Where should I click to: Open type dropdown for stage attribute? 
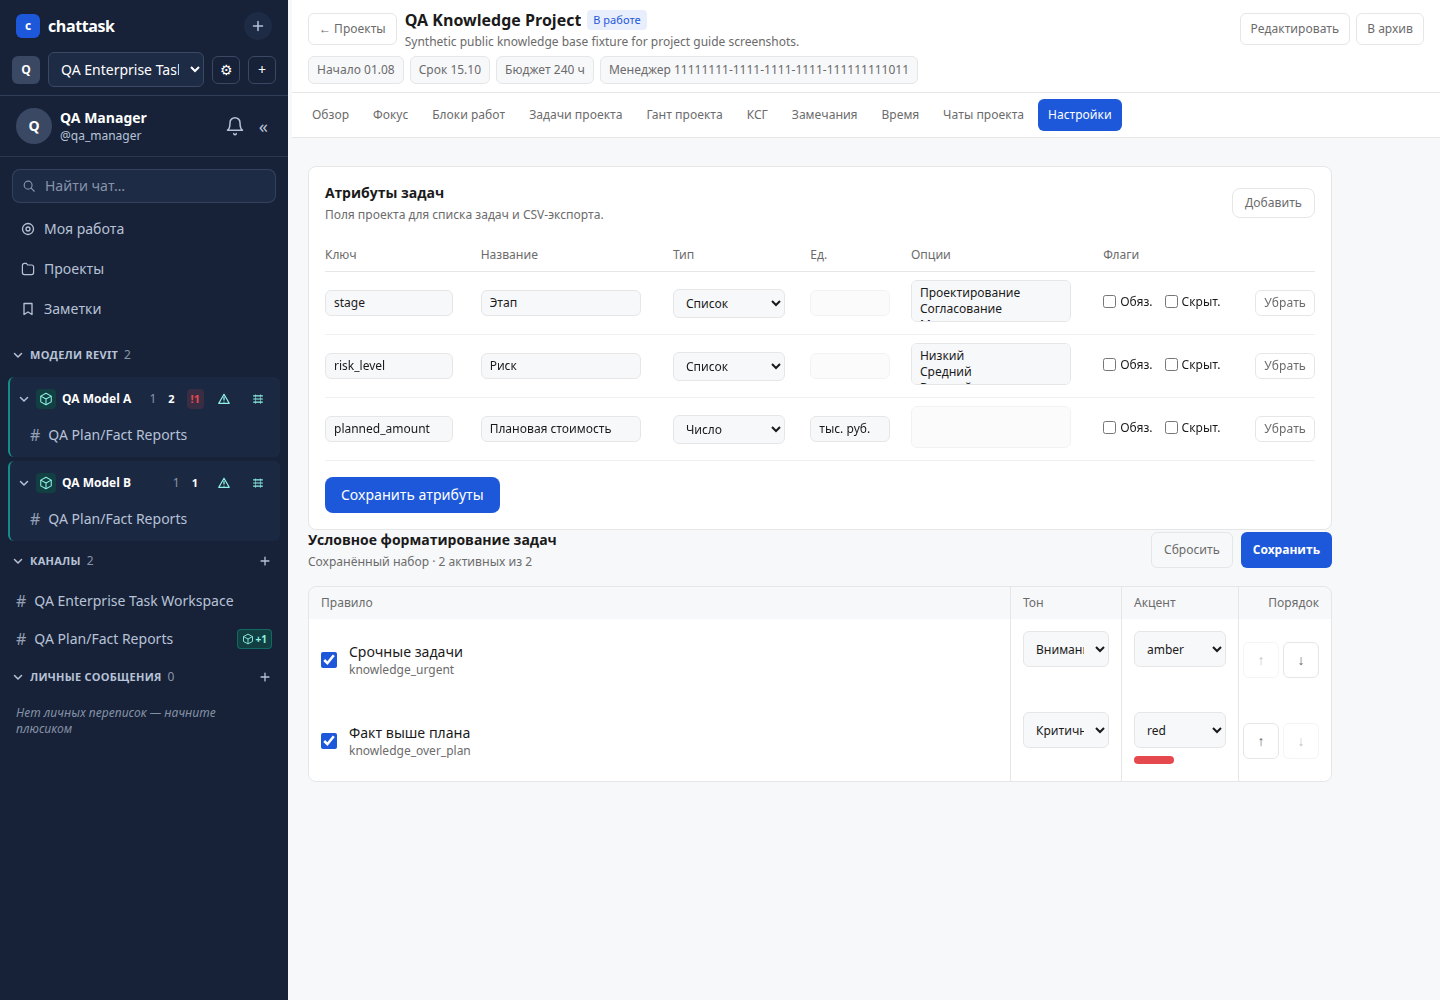point(729,303)
